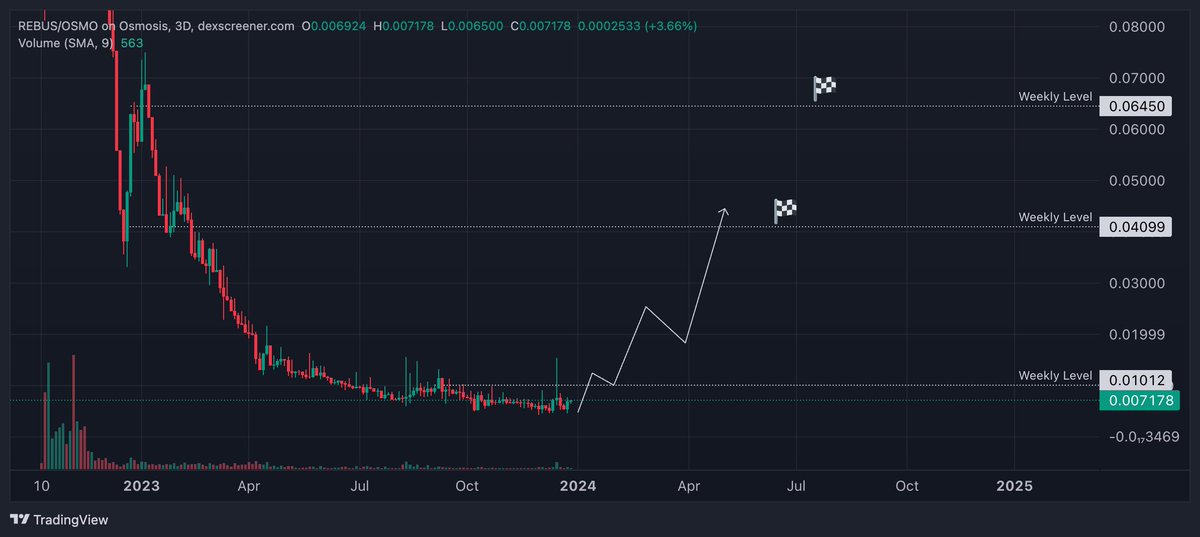The image size is (1200, 537).
Task: Click the Apr label before 2024
Action: tap(249, 485)
